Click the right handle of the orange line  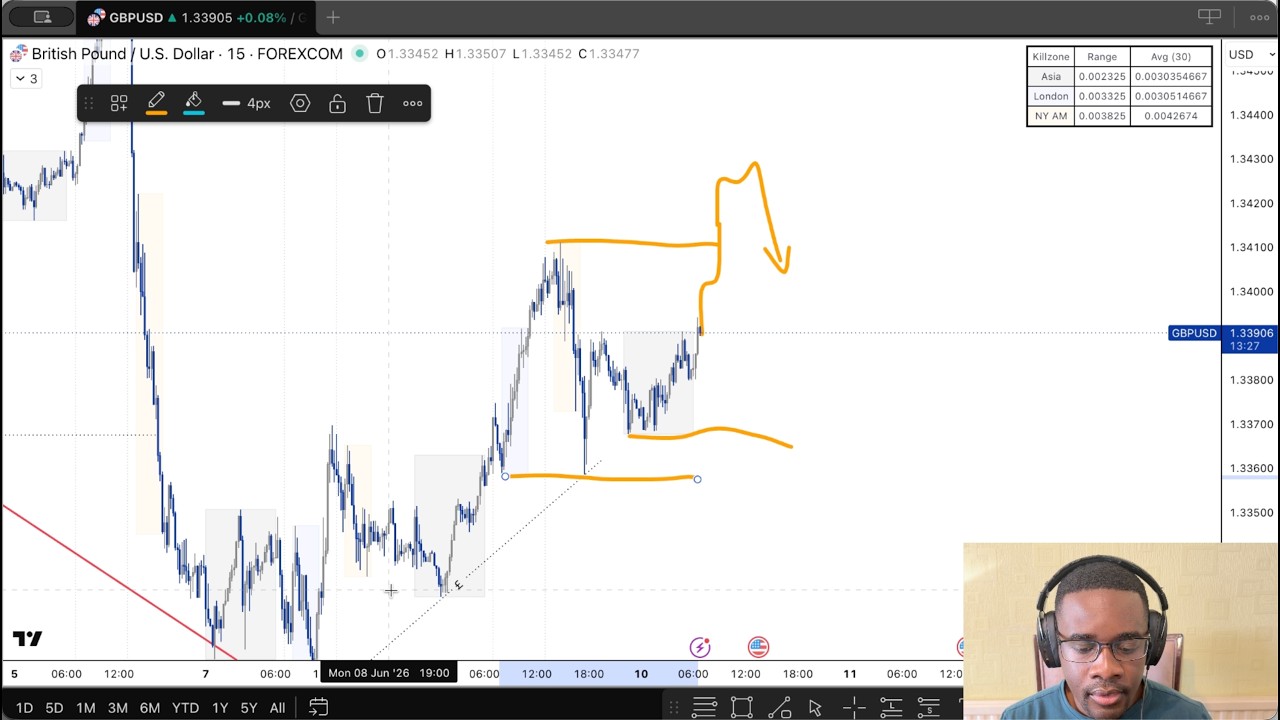697,479
